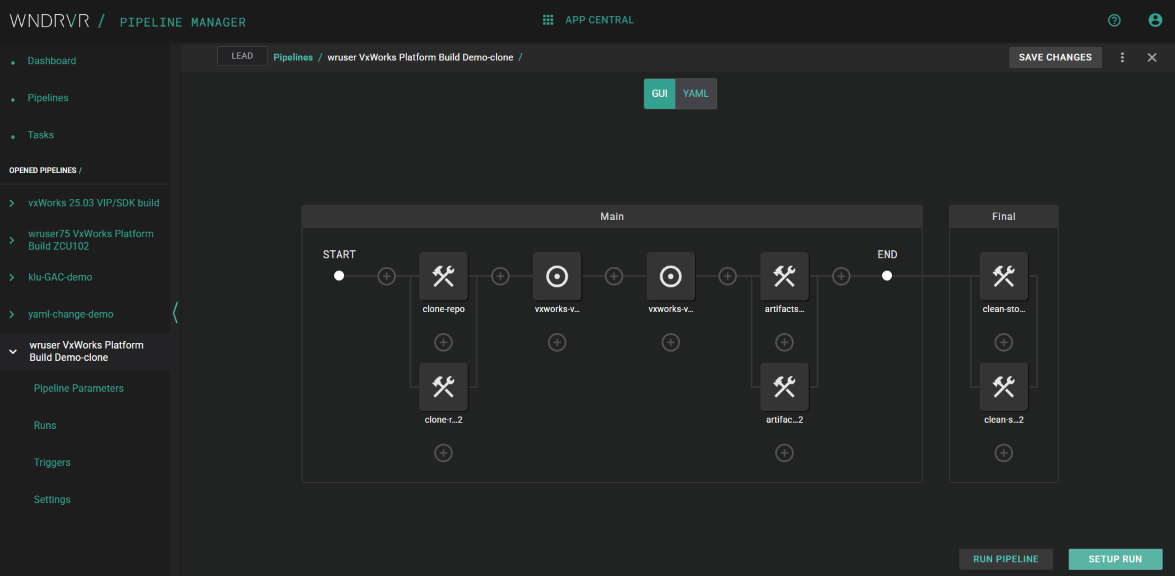1175x576 pixels.
Task: Open the three-dot more options menu
Action: point(1123,58)
